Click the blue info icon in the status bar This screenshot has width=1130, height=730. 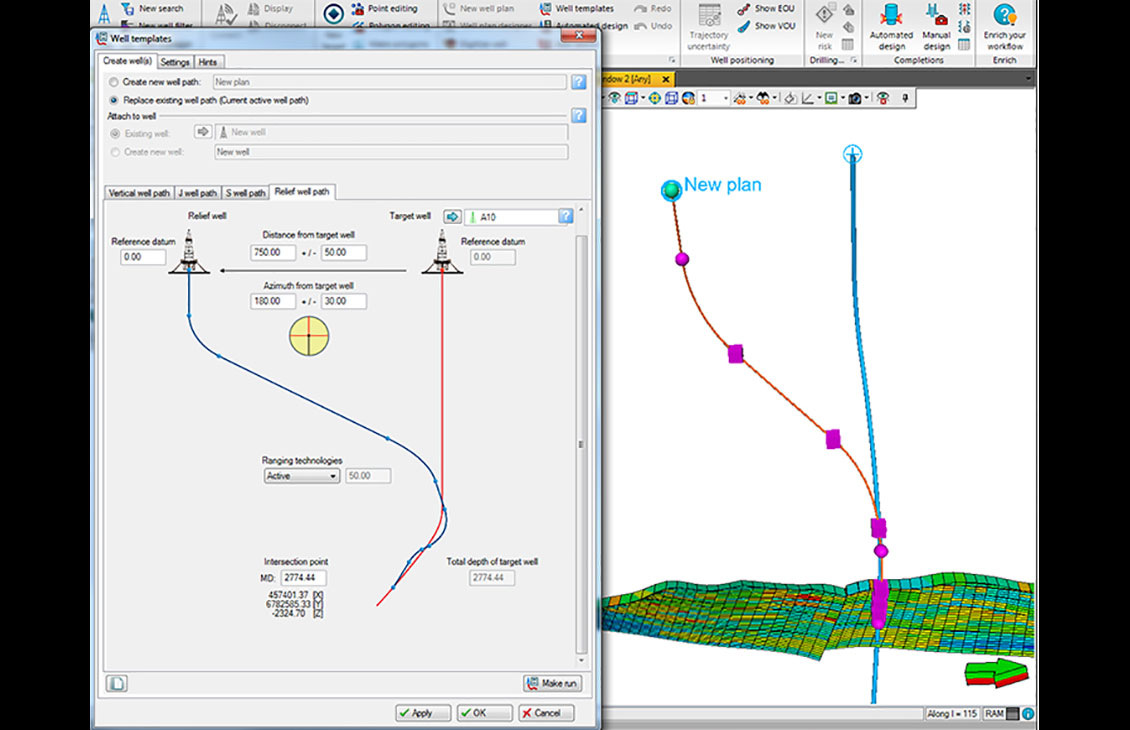pyautogui.click(x=1028, y=713)
